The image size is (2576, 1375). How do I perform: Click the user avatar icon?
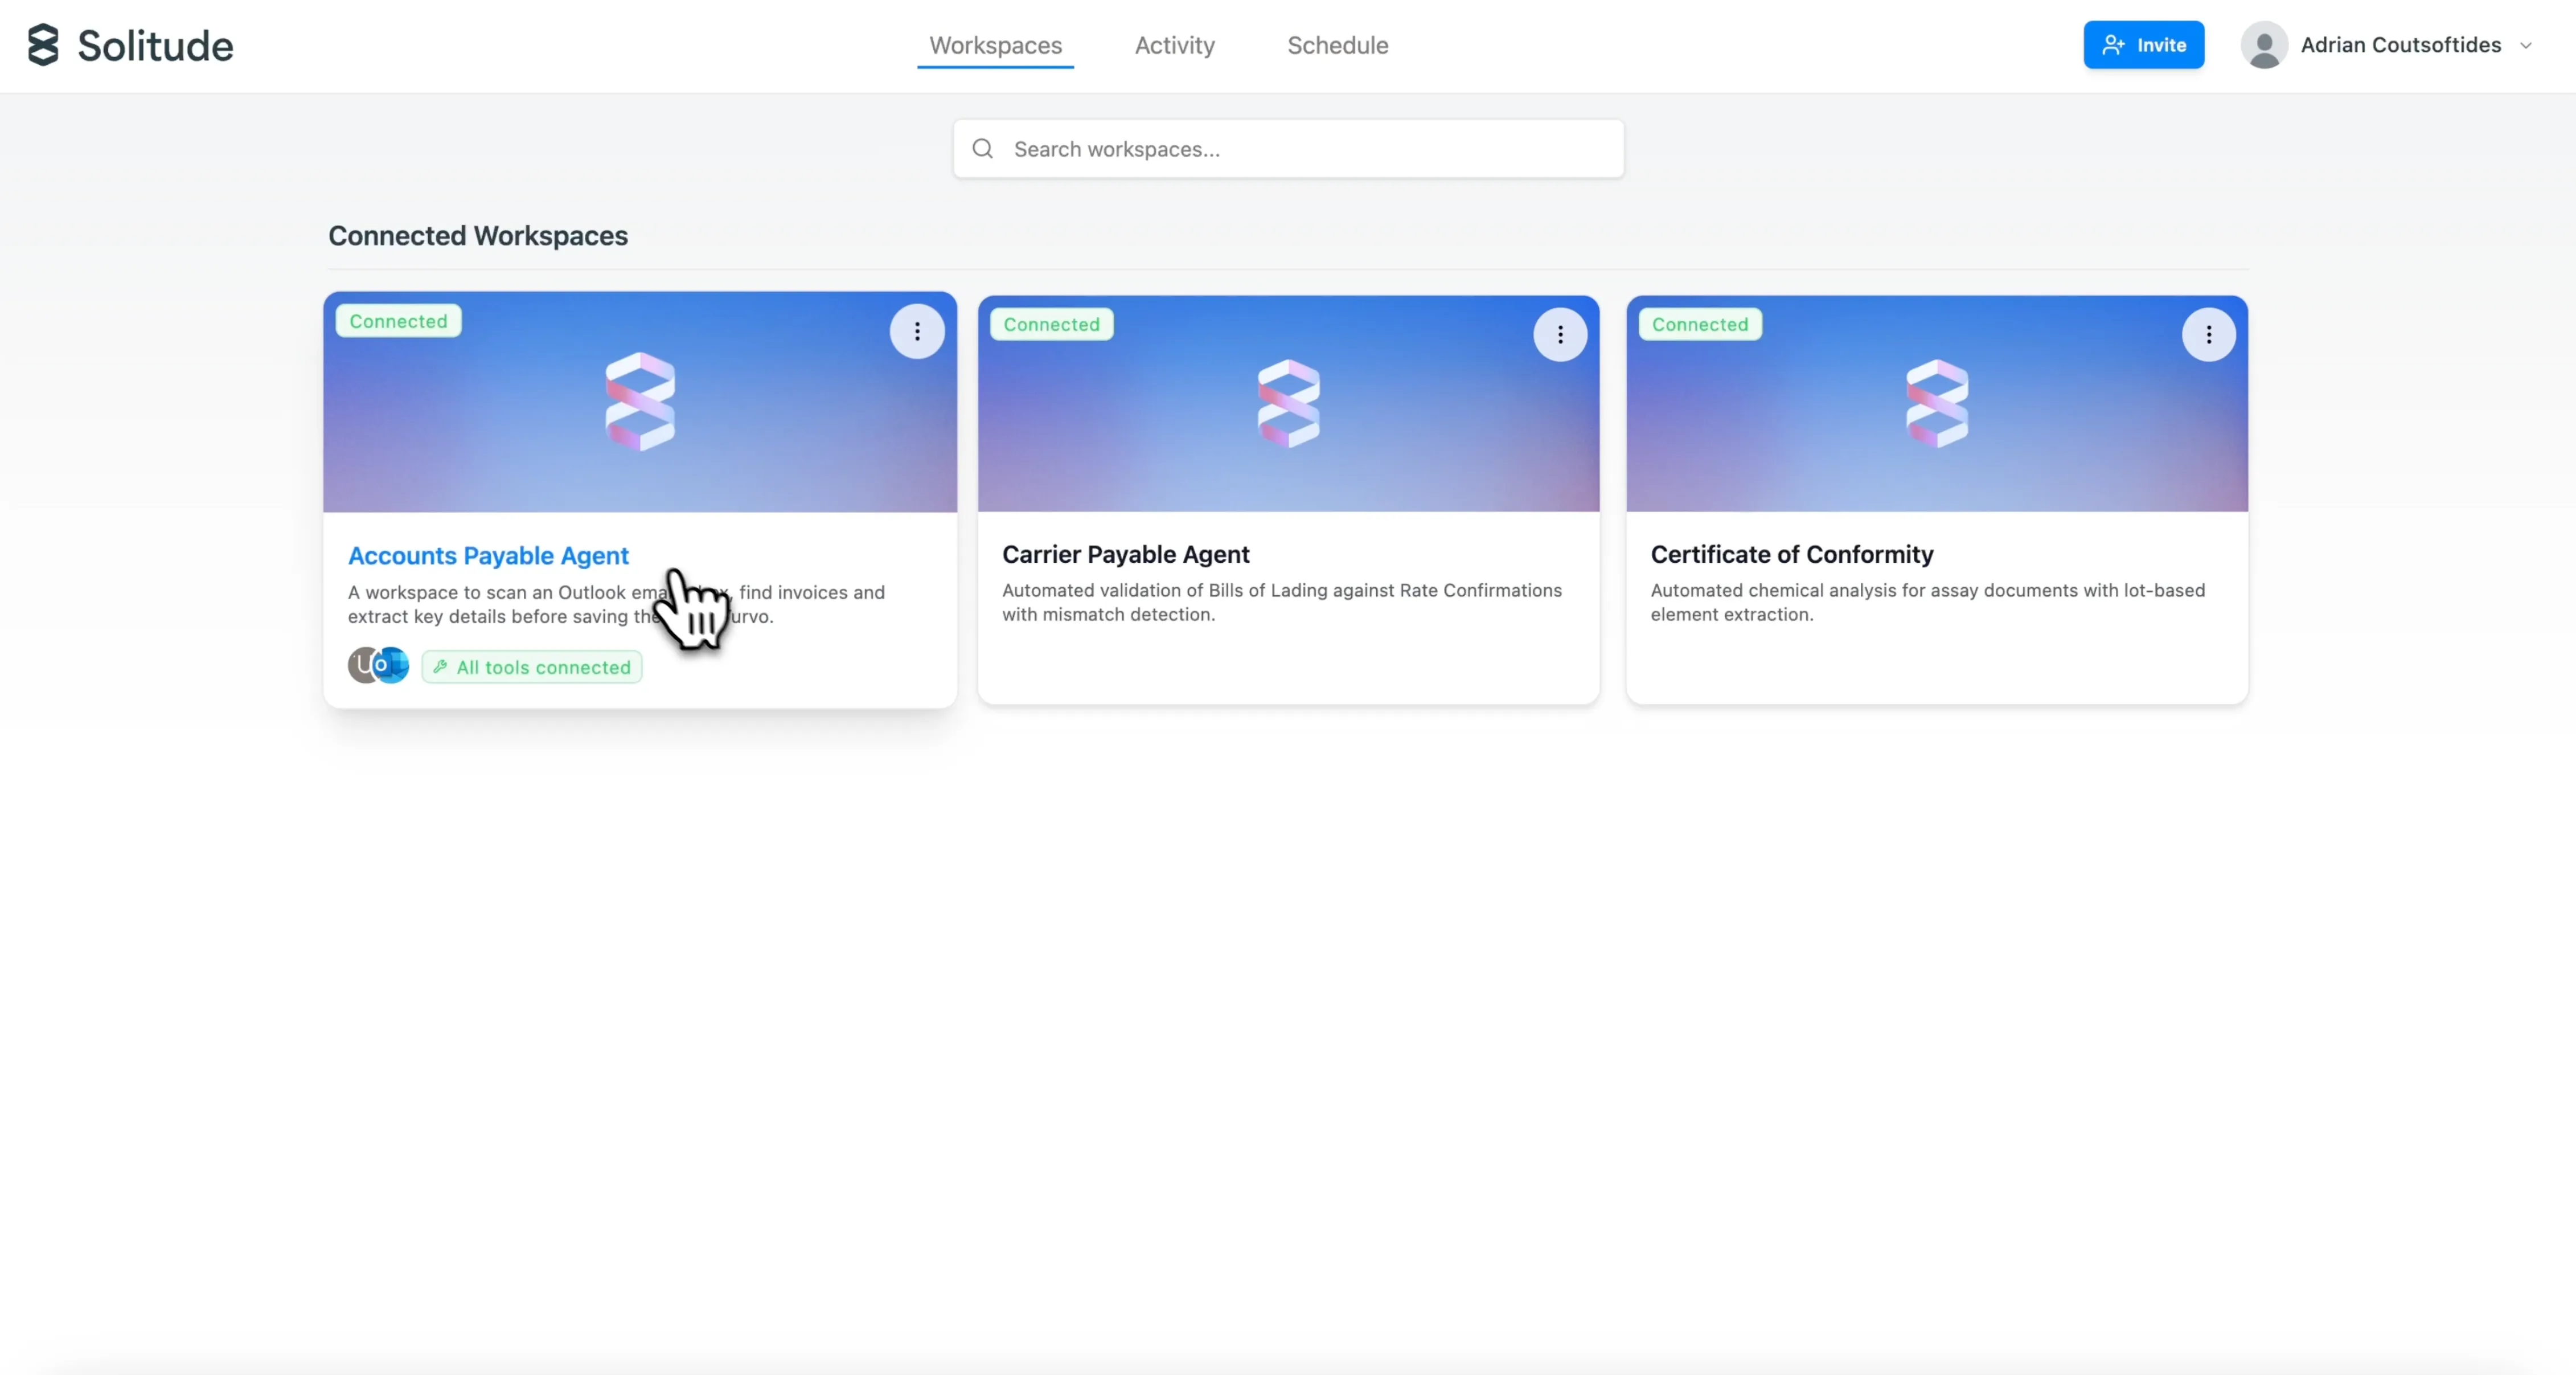click(2264, 45)
